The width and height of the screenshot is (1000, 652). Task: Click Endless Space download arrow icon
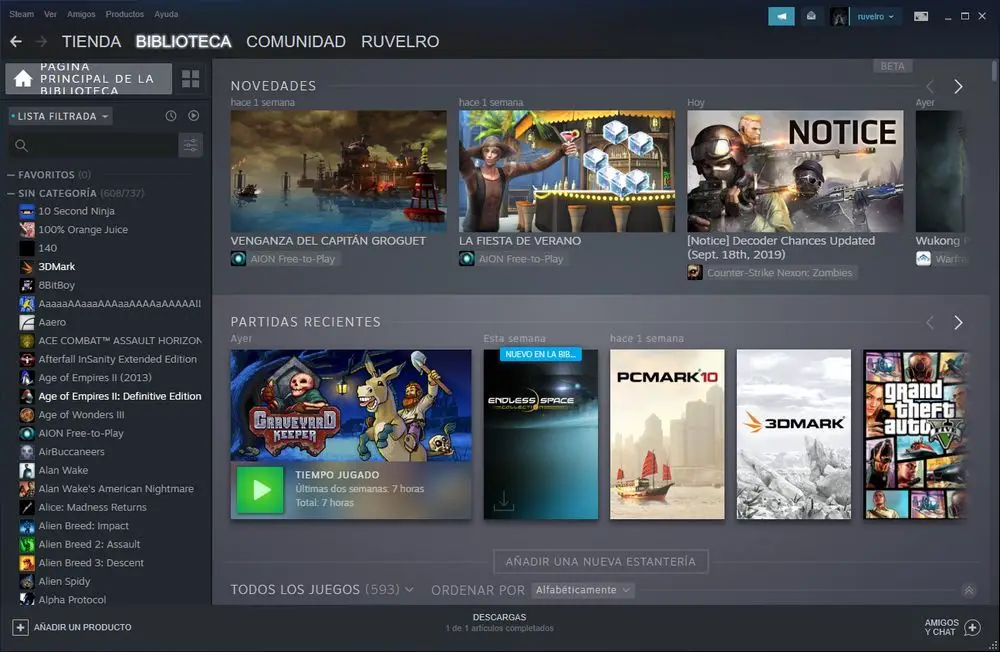tap(504, 500)
